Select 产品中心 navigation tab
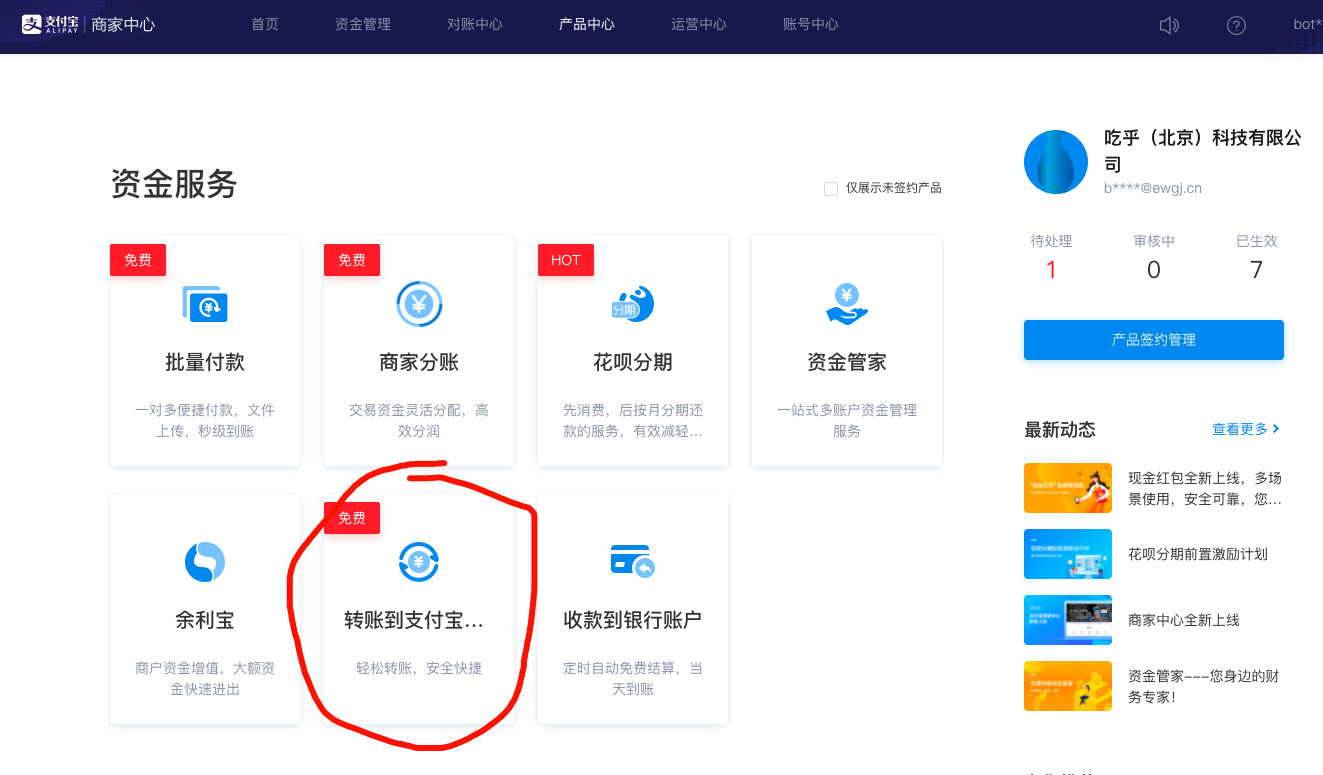The image size is (1323, 775). pyautogui.click(x=587, y=24)
